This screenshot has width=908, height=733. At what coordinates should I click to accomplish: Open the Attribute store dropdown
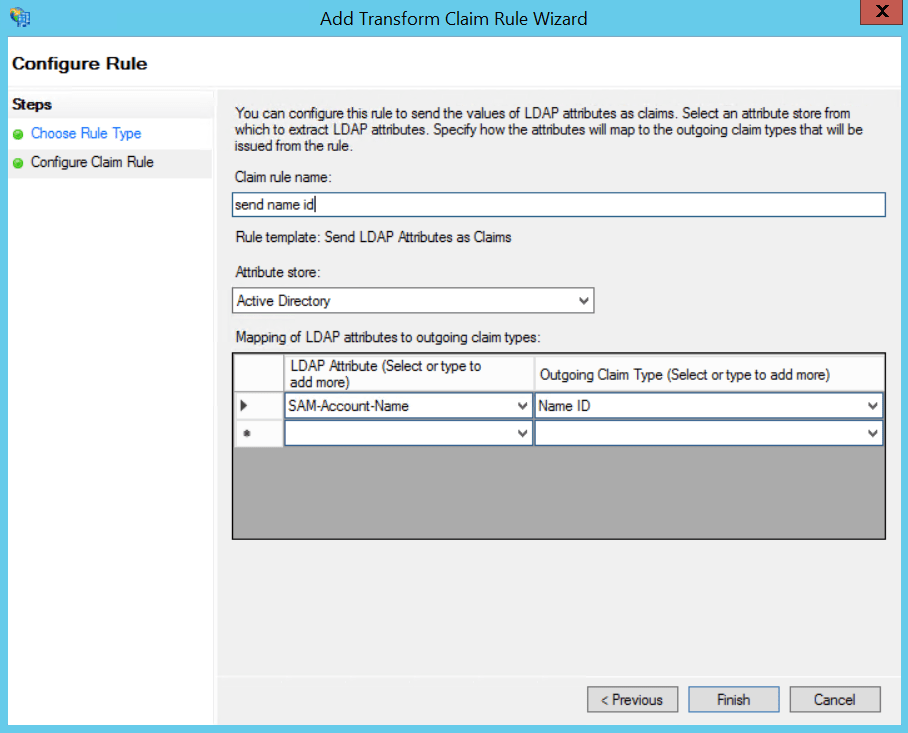pyautogui.click(x=583, y=300)
